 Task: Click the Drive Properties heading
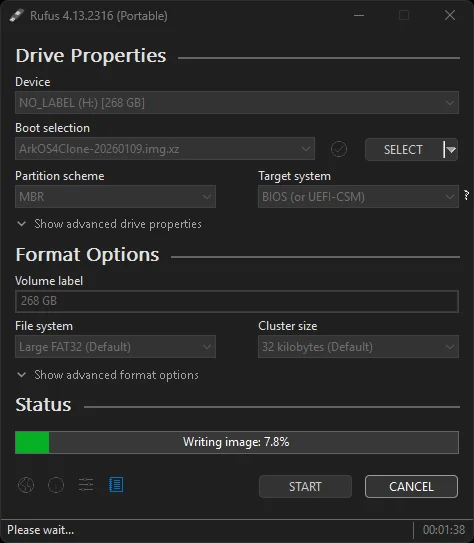91,56
